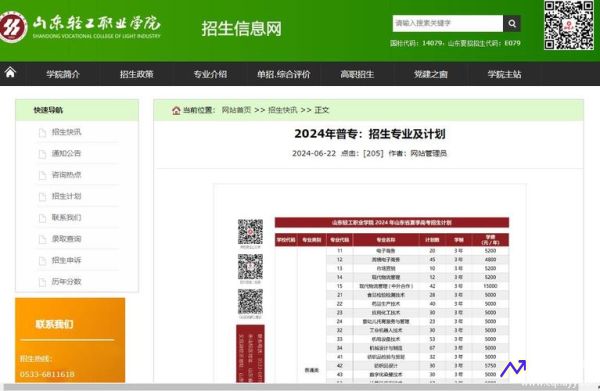Click the article title 2024年普专：招生专业及计划
This screenshot has height=391, width=600.
[x=370, y=134]
